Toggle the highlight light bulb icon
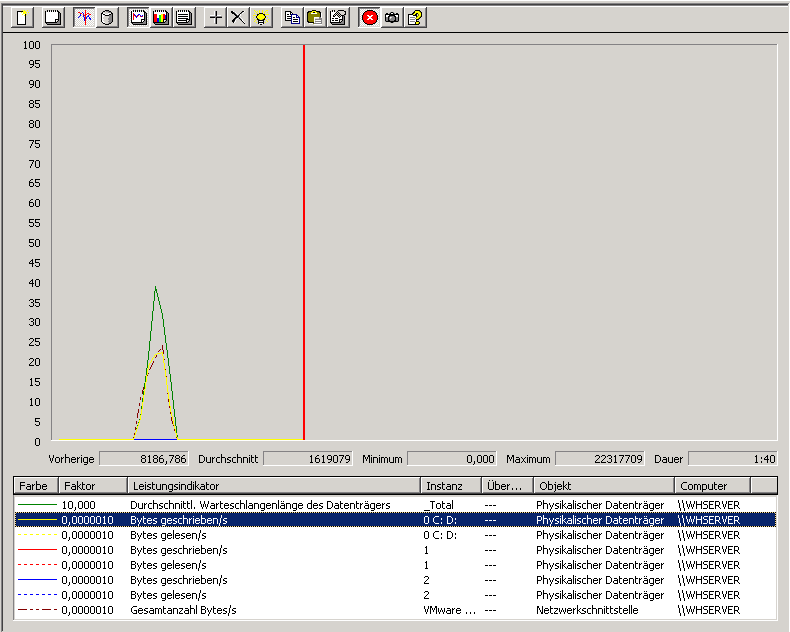 (x=261, y=18)
